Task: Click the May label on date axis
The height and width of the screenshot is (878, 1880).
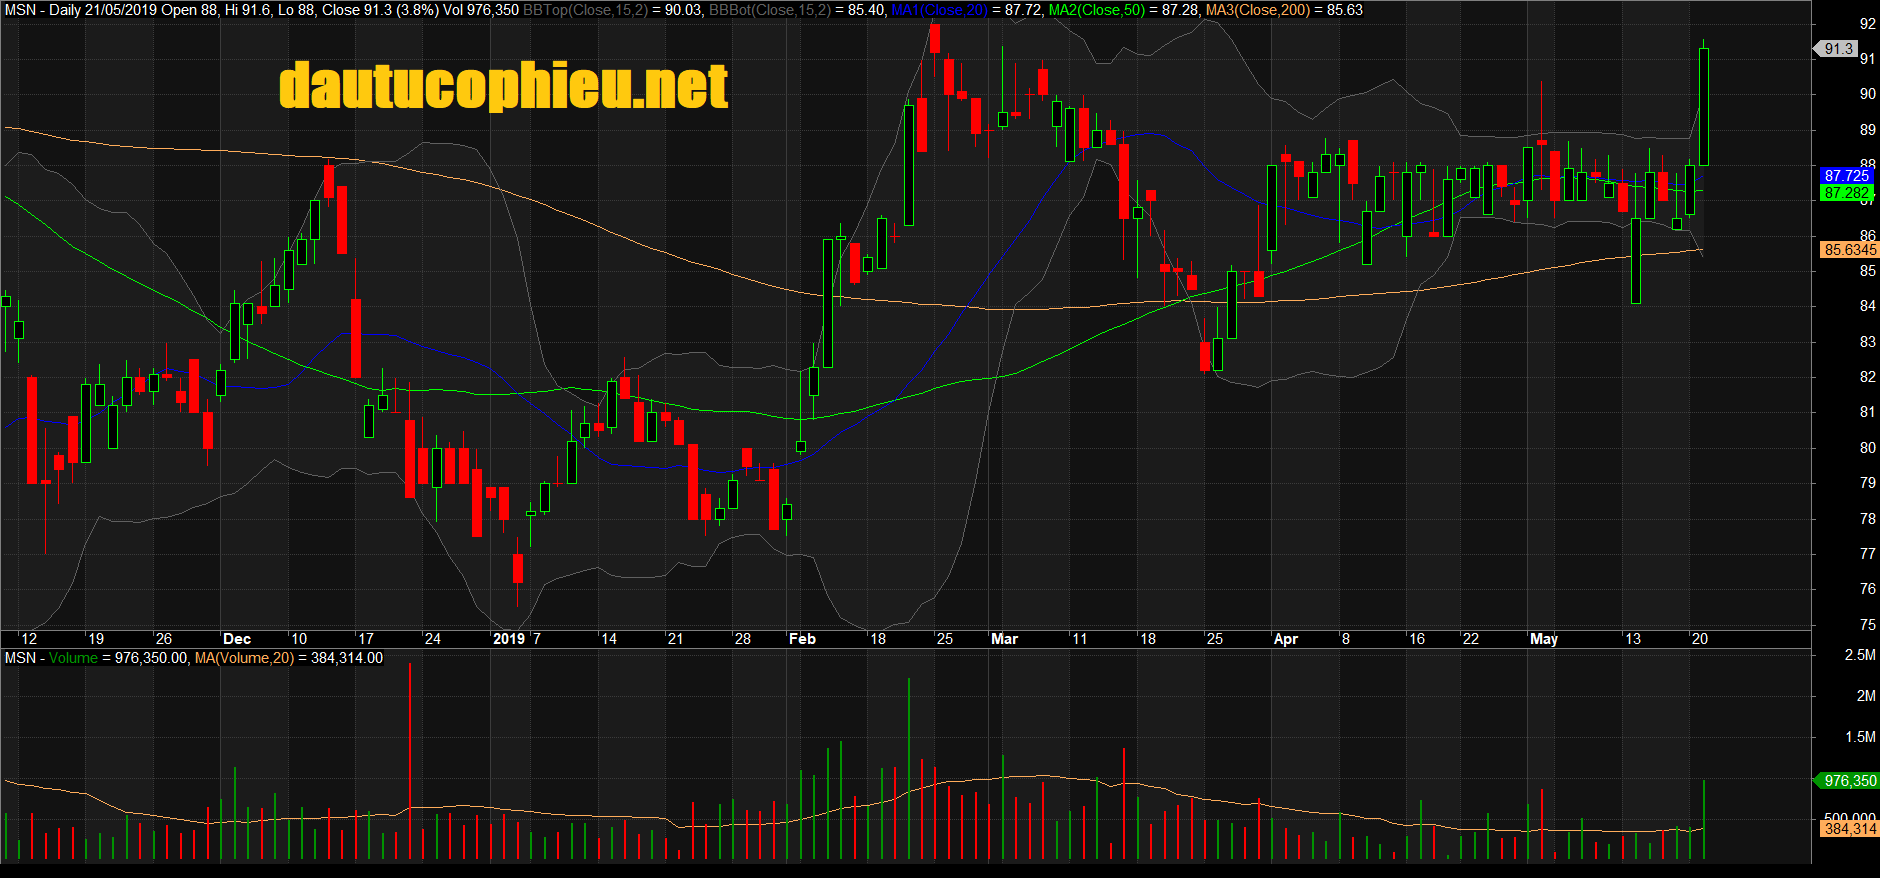Action: tap(1543, 639)
